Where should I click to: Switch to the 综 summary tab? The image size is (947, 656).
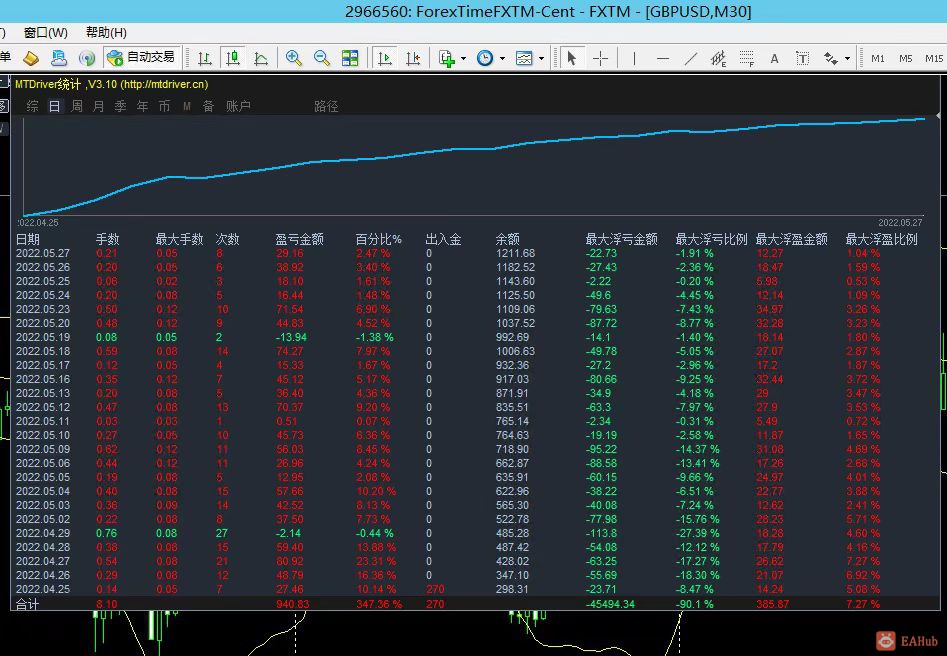(x=33, y=106)
